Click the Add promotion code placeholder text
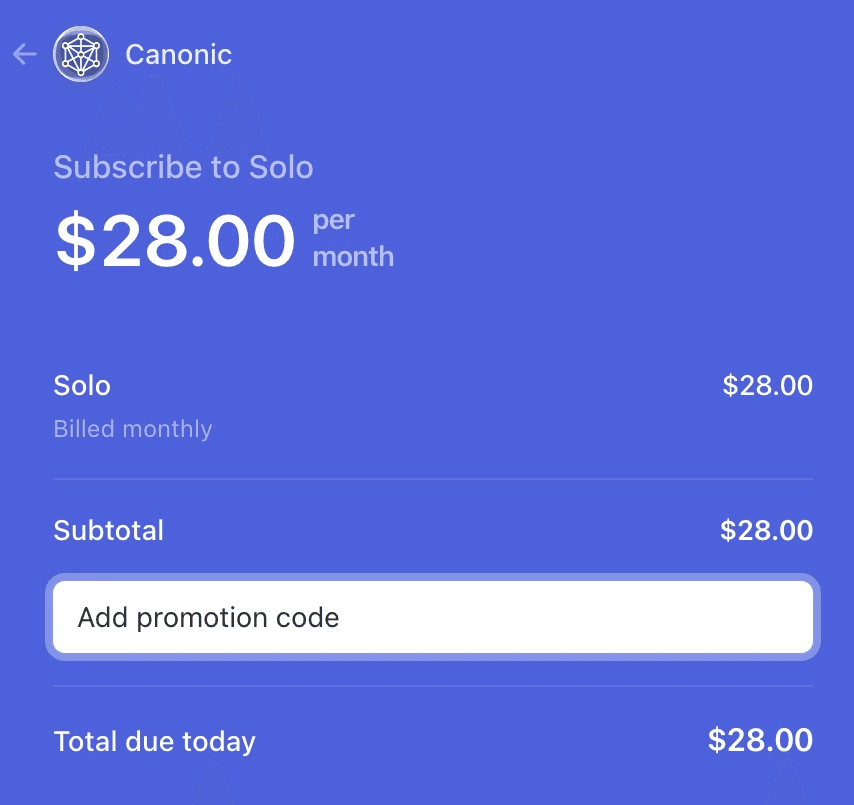This screenshot has height=805, width=854. (209, 618)
